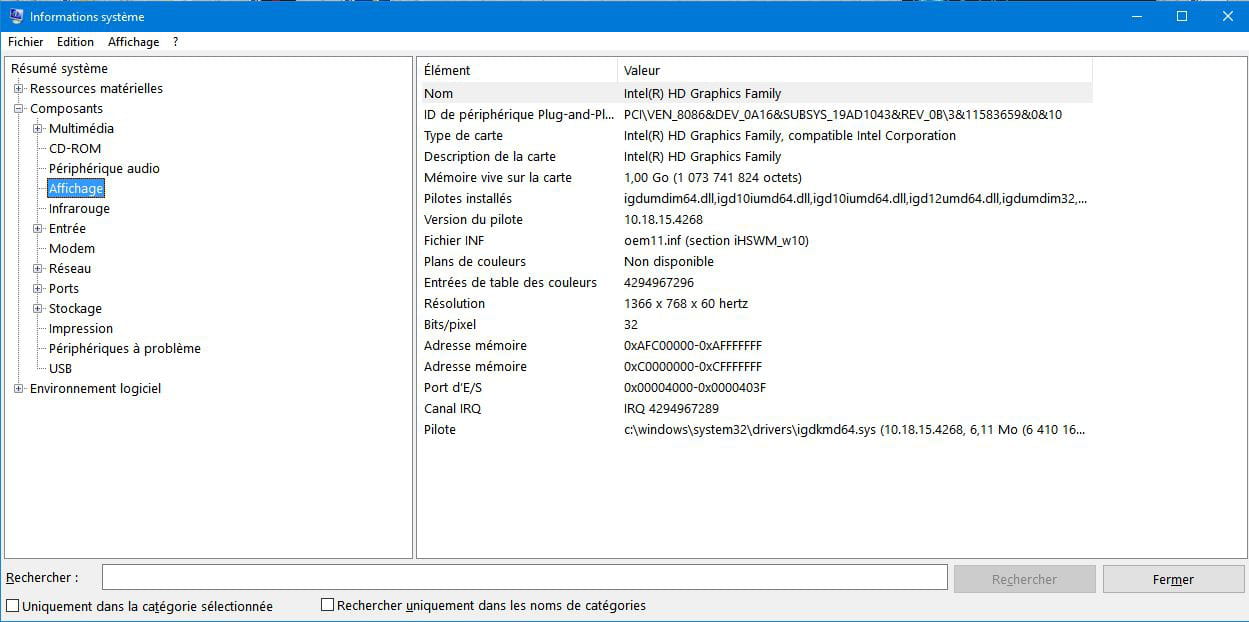This screenshot has height=622, width=1249.
Task: Expand the Ressources matérielles node
Action: (19, 88)
